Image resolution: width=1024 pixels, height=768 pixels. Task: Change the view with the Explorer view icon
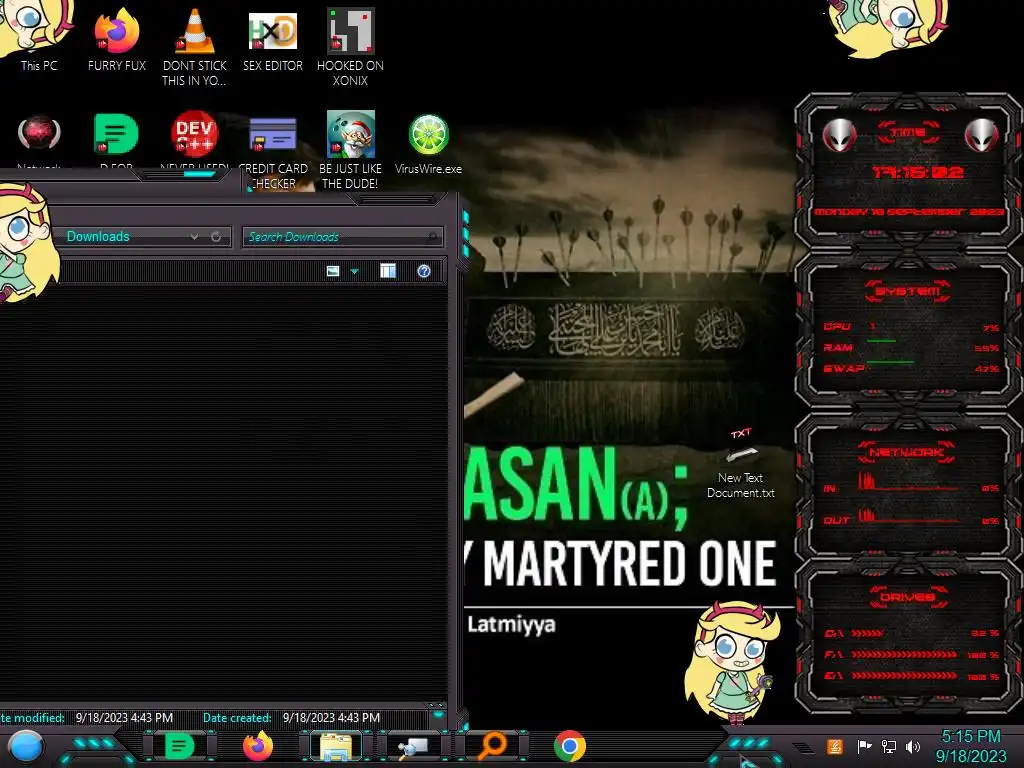pyautogui.click(x=333, y=271)
